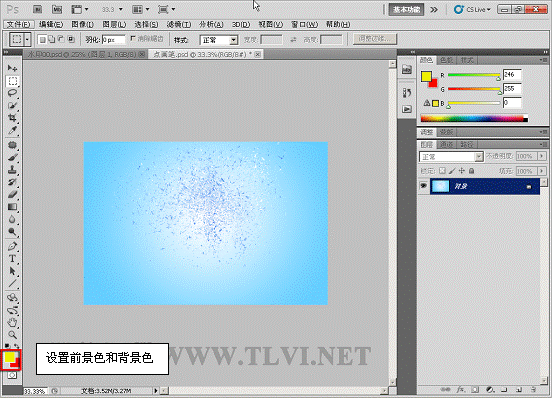Click the Add Layer Style fx button
The image size is (552, 398).
point(460,390)
